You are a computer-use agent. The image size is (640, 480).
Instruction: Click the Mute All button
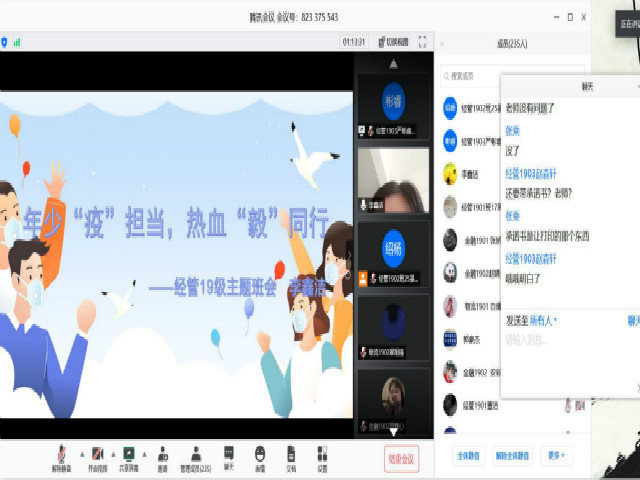click(469, 456)
